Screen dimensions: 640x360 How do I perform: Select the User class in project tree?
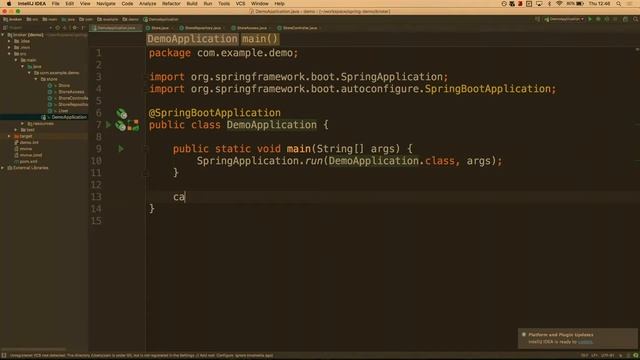63,111
